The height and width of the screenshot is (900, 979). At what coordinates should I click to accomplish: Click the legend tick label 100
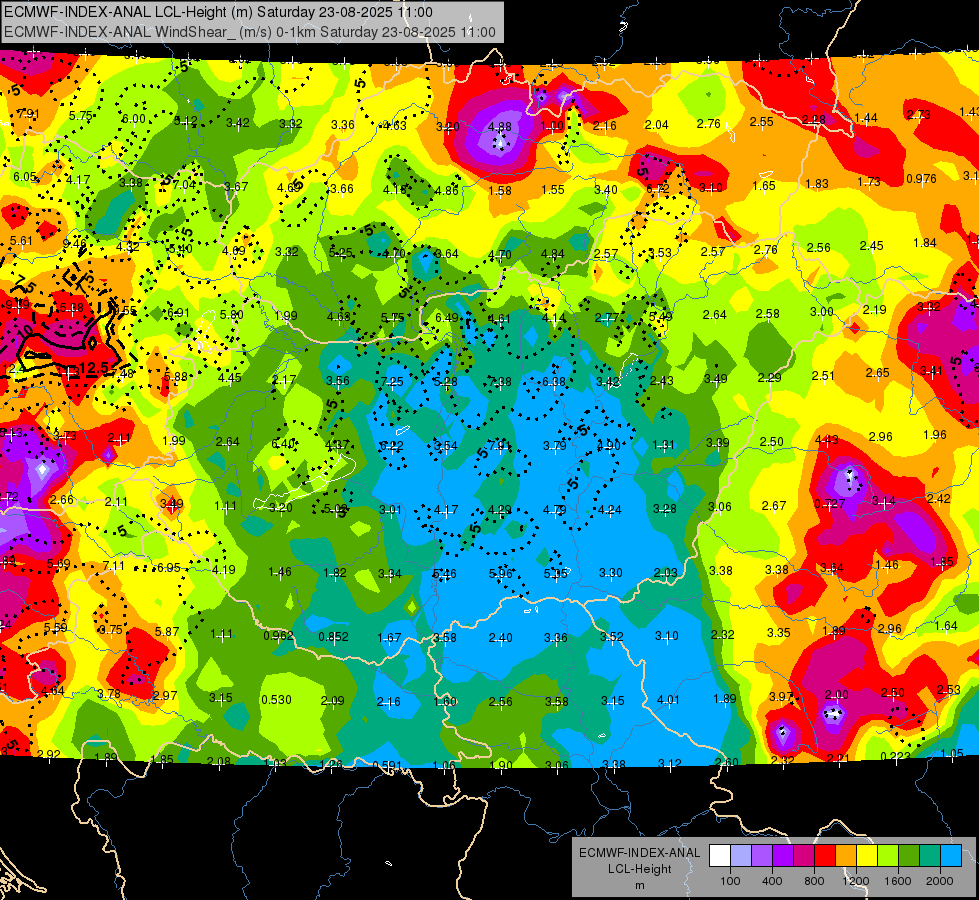[x=730, y=881]
